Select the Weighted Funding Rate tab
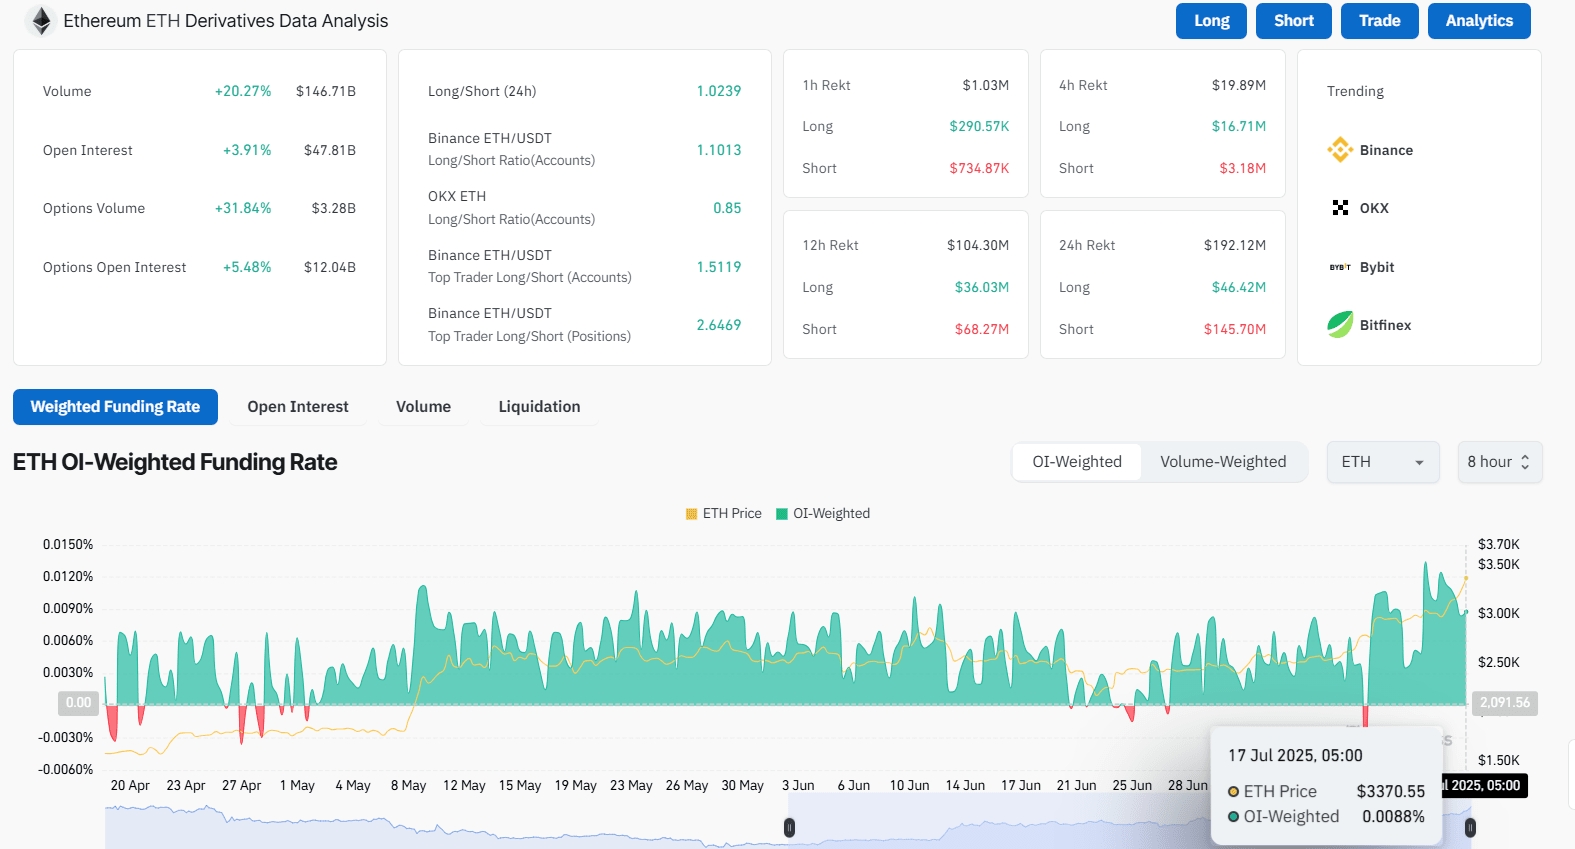 point(115,407)
